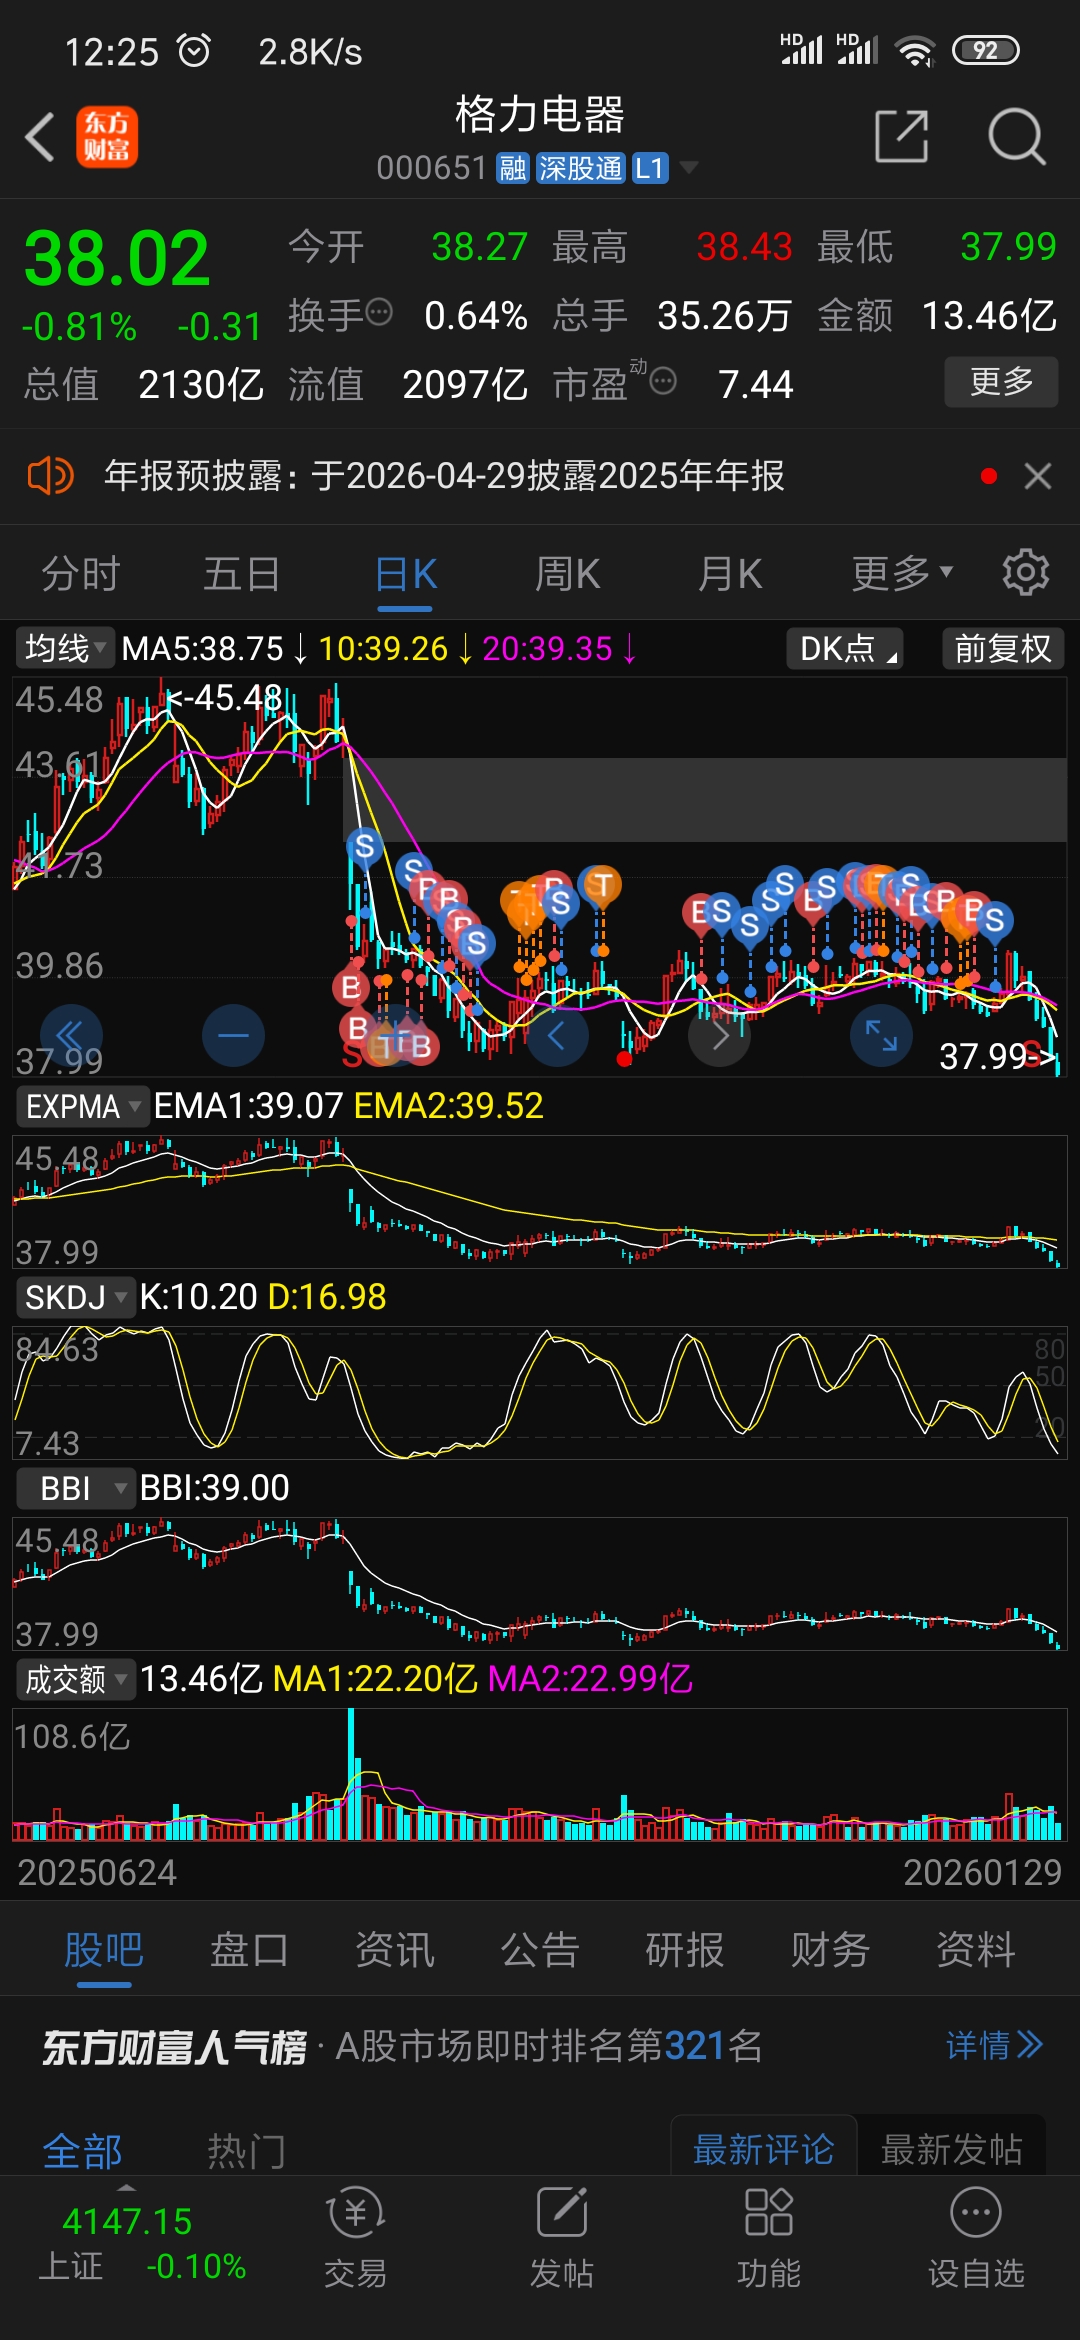1080x2340 pixels.
Task: Tap the minus zoom-out chart button
Action: 233,1035
